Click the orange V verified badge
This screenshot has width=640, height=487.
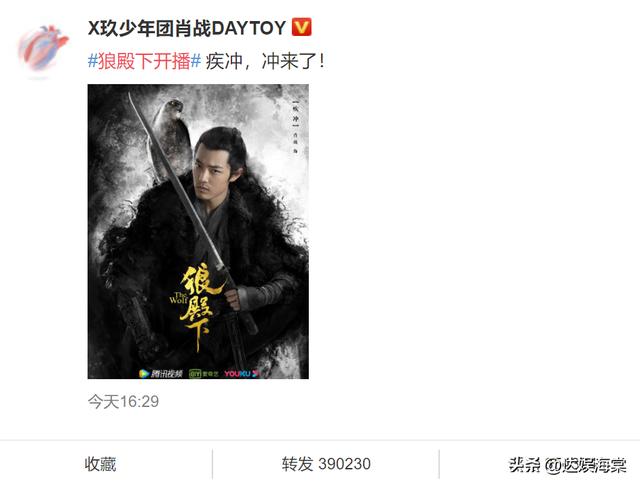(302, 28)
